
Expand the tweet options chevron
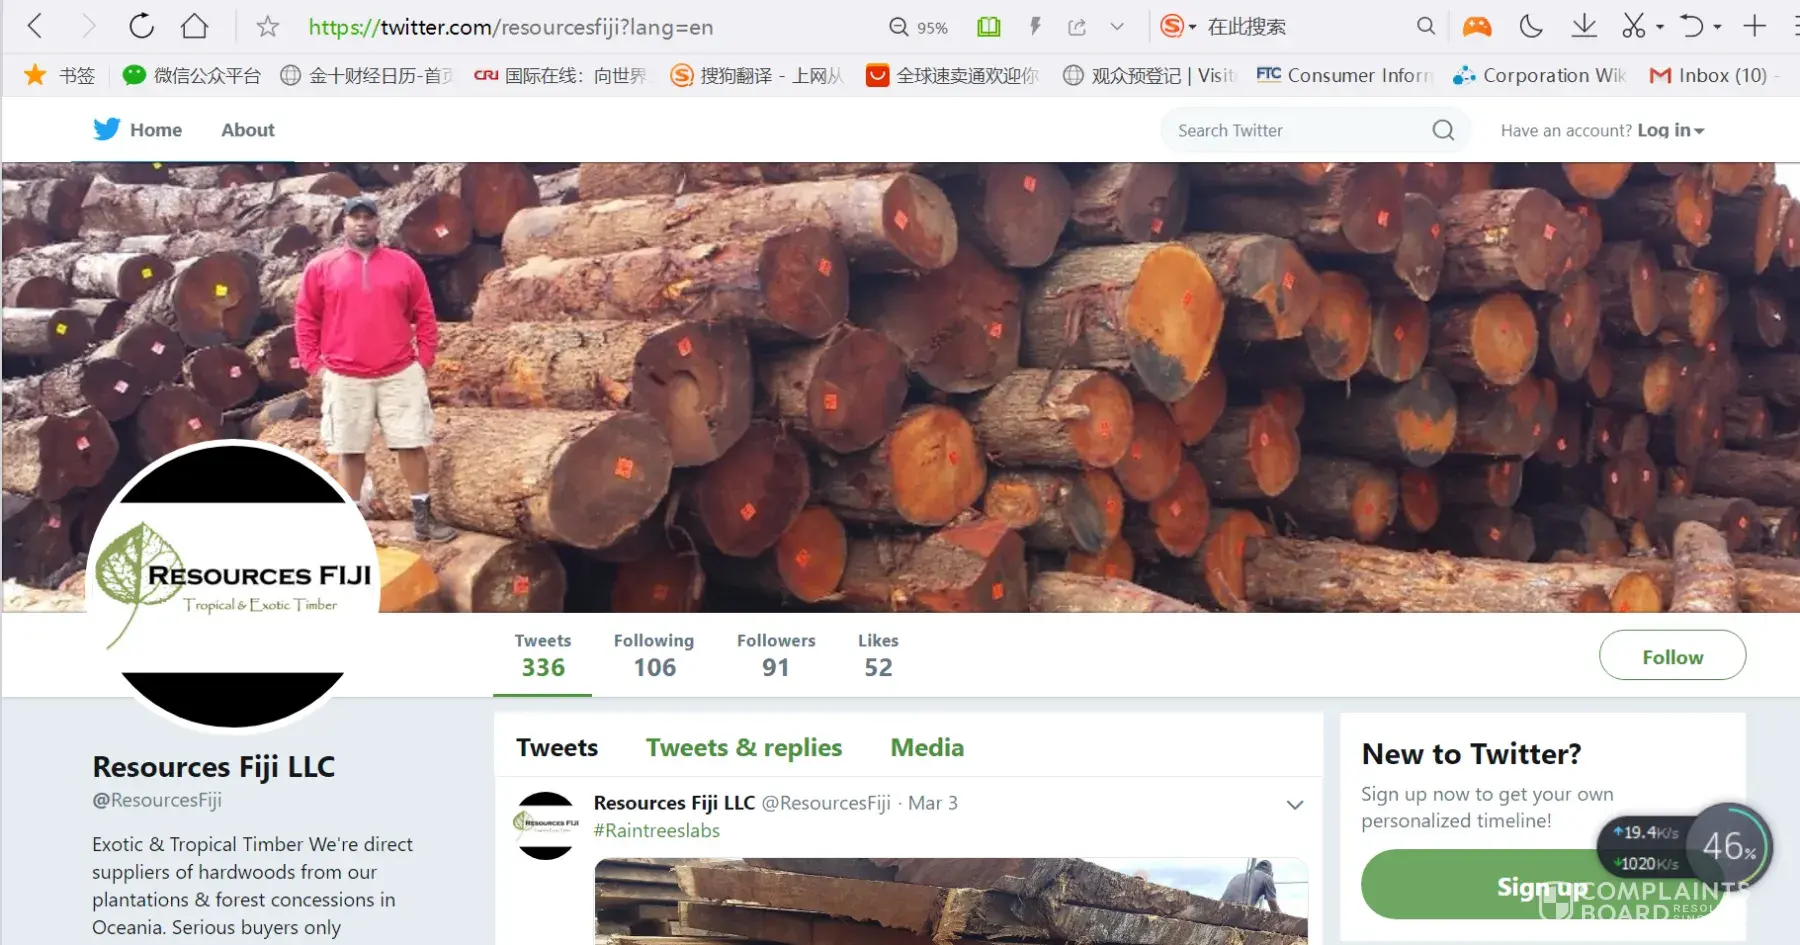tap(1295, 805)
